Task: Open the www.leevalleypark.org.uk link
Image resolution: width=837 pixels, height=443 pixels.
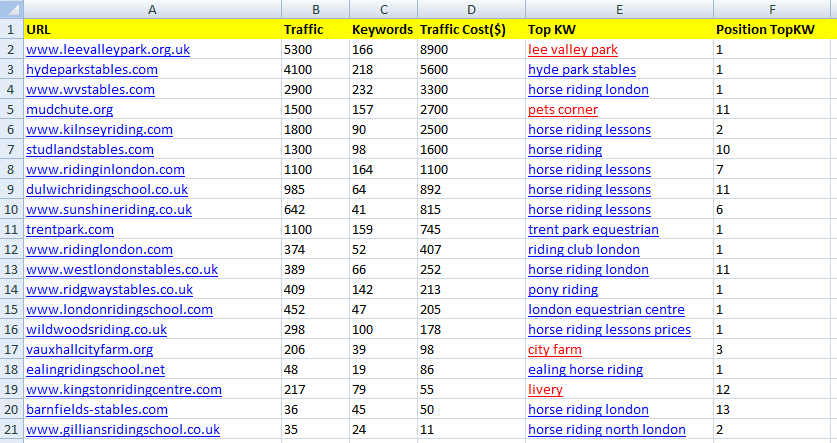Action: point(108,50)
